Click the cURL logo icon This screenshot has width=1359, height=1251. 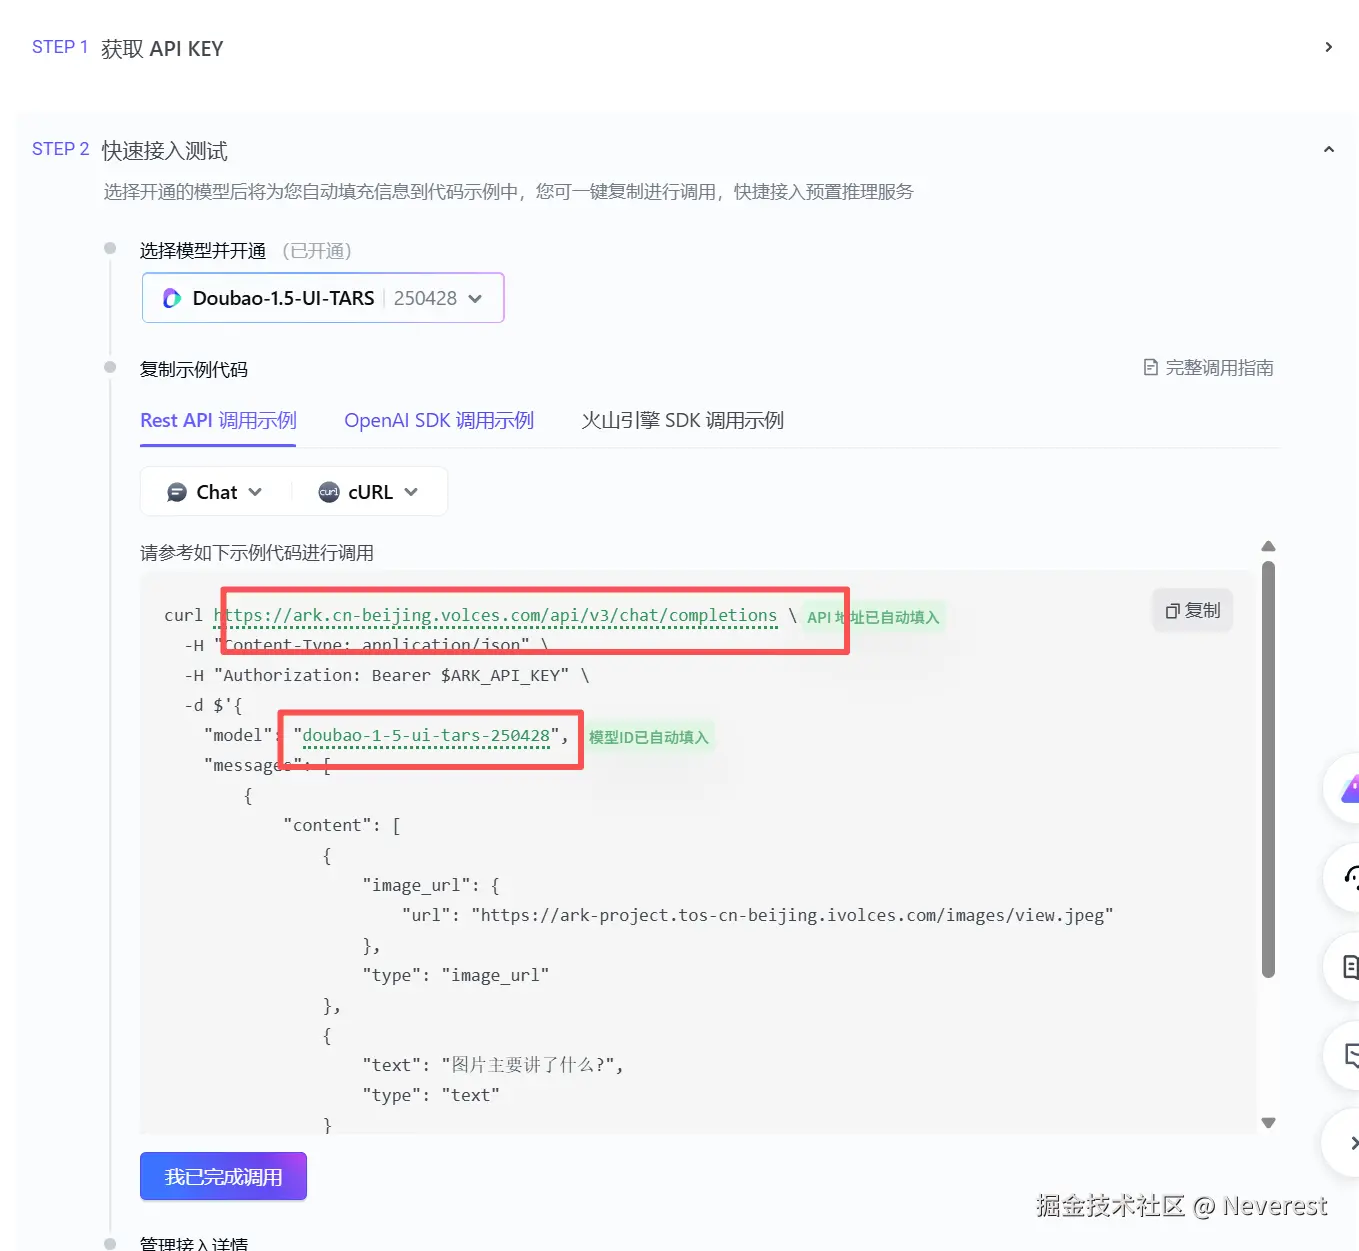329,492
